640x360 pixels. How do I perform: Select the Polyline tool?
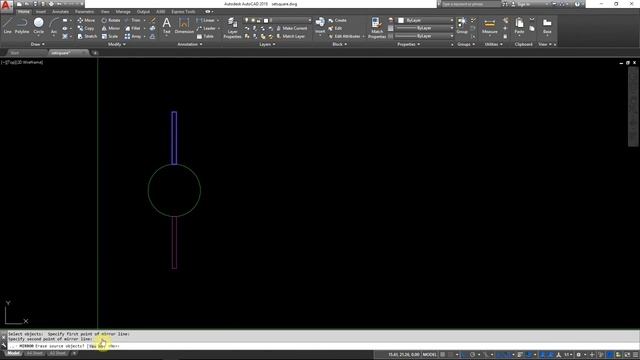click(22, 26)
